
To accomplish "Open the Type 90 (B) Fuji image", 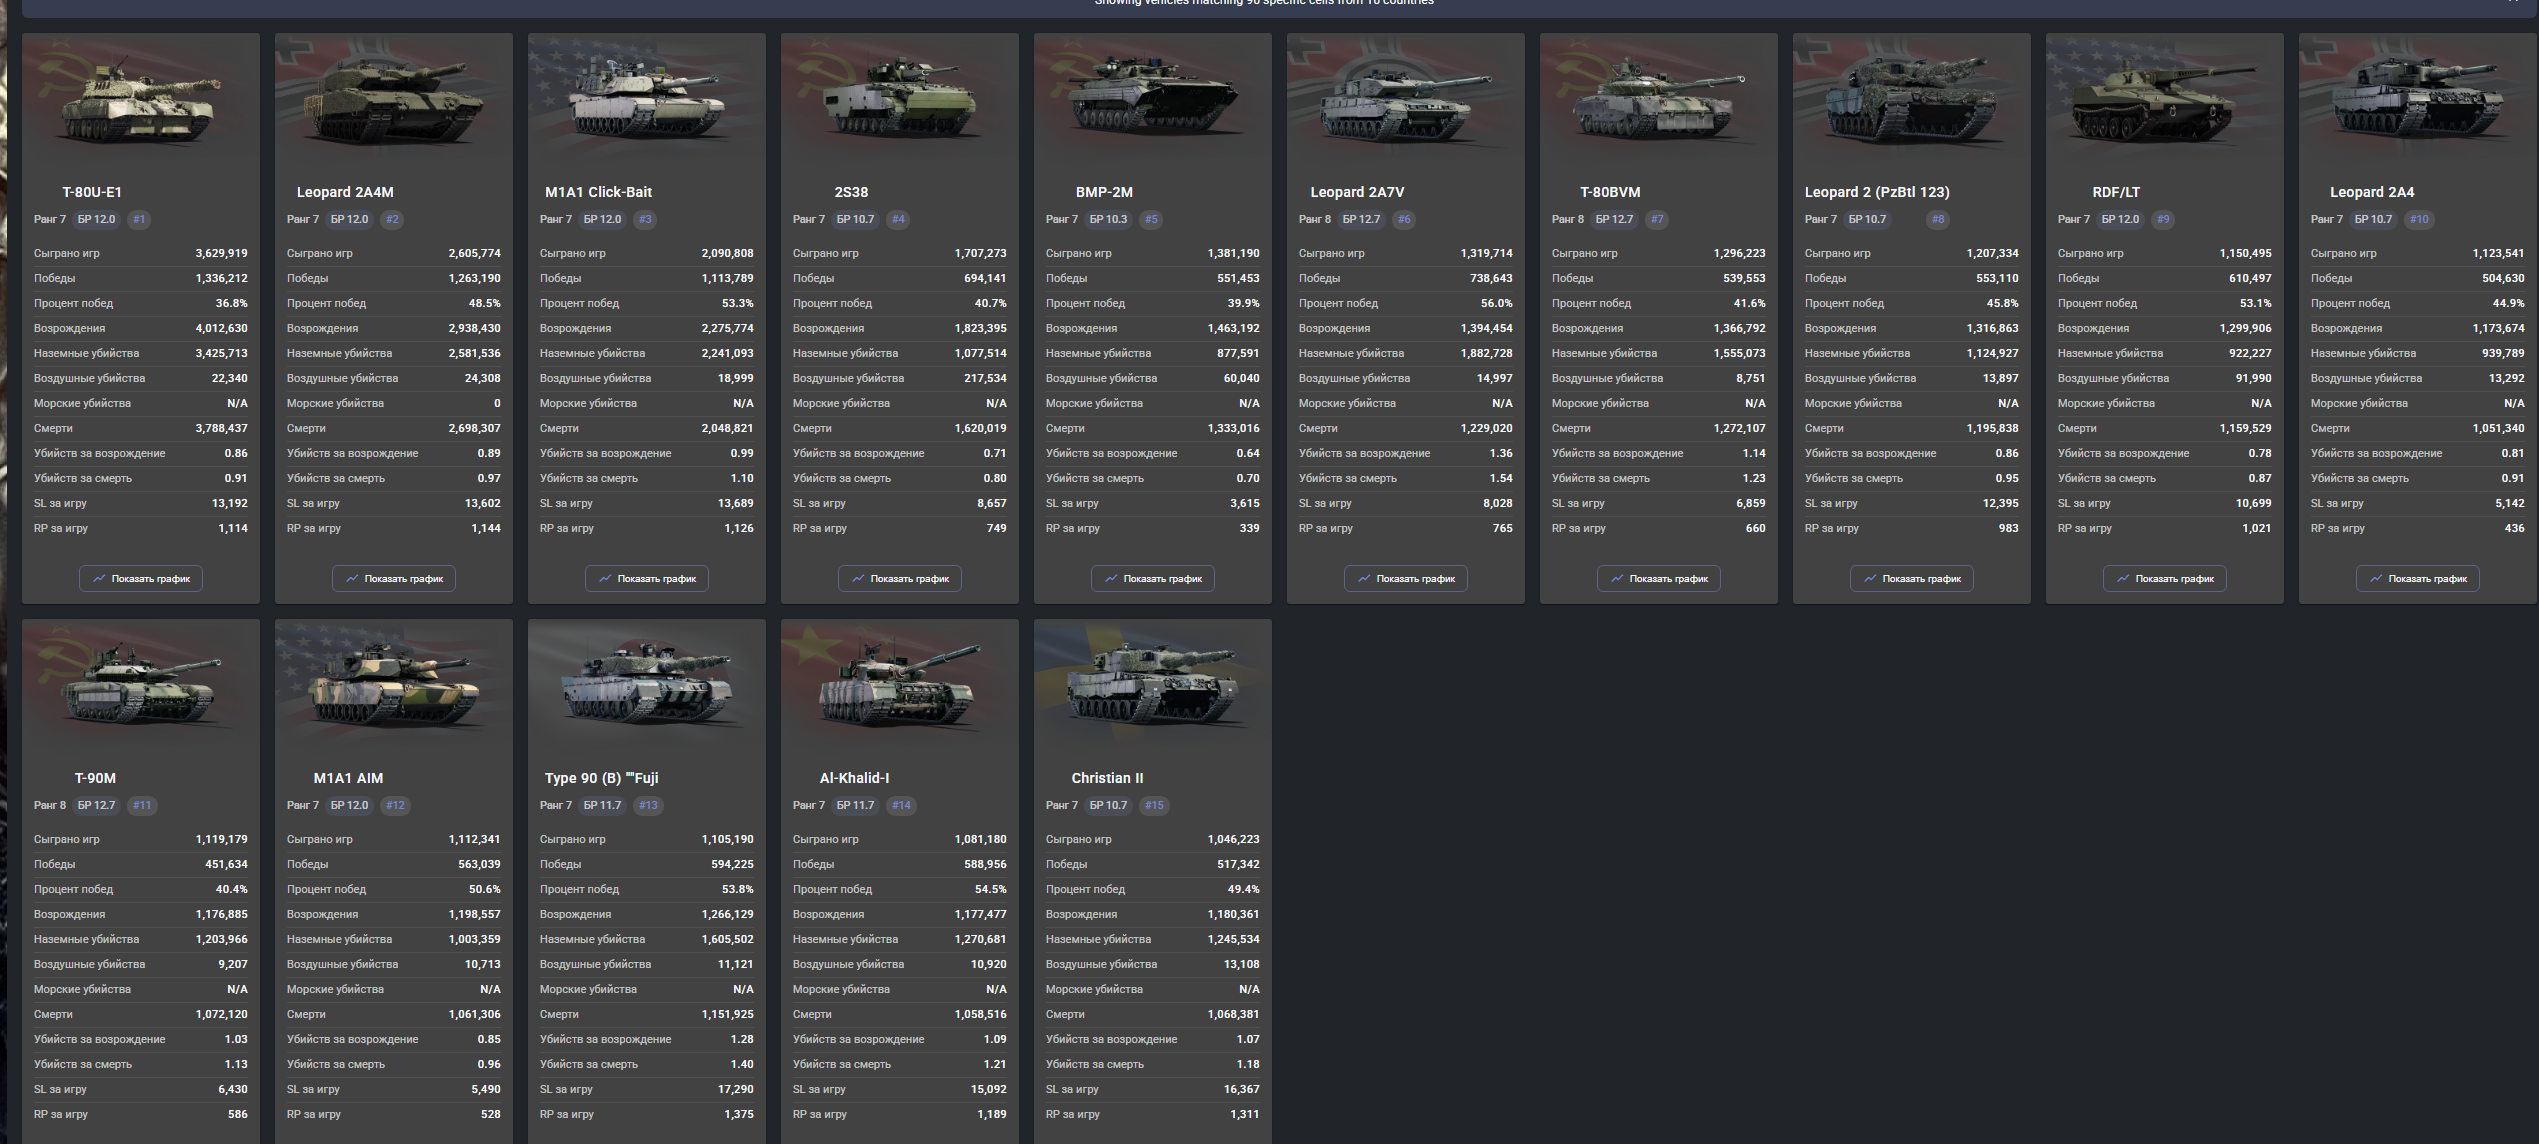I will click(647, 686).
